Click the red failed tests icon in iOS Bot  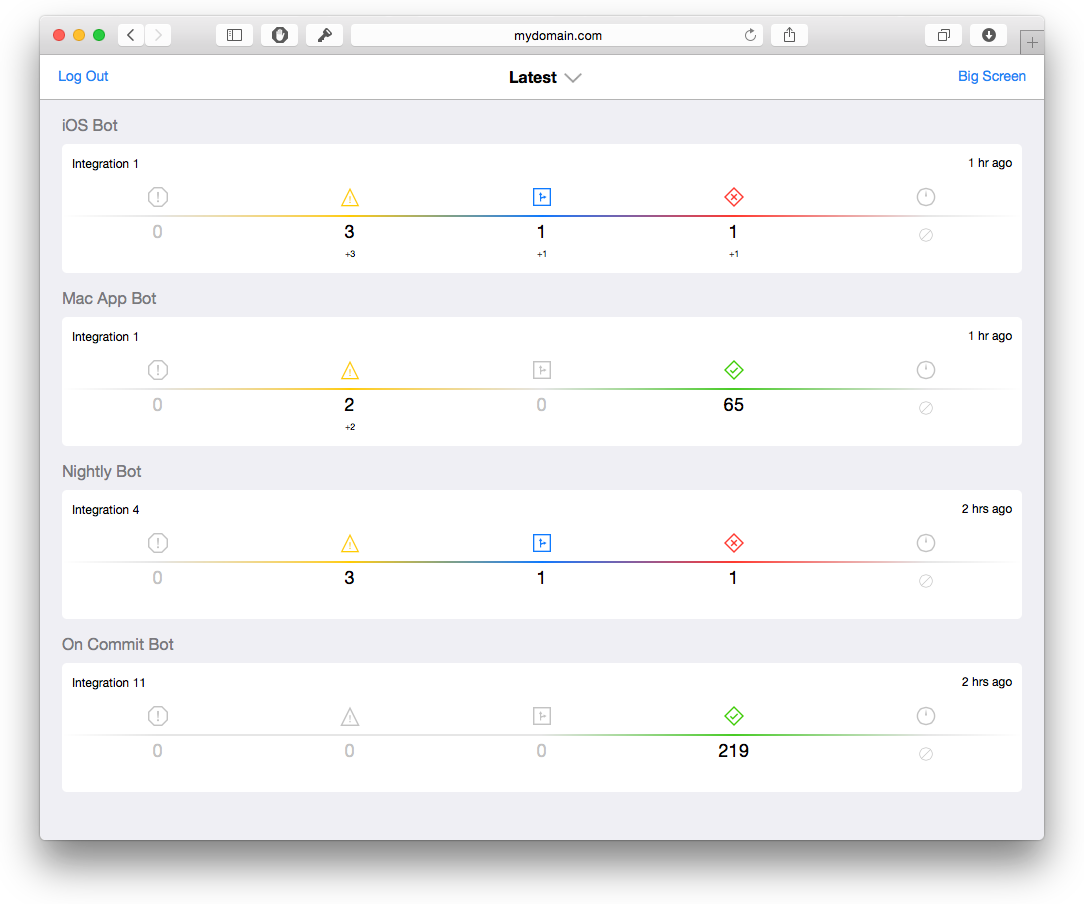733,198
